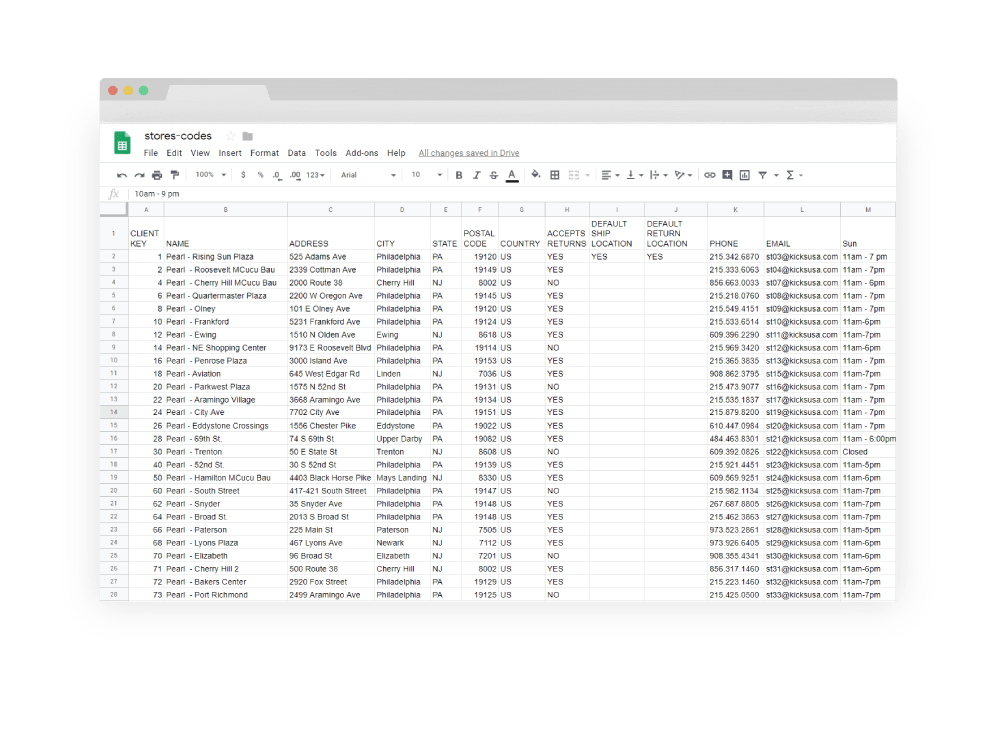Screen dimensions: 1000x730
Task: Click the select-all corner box
Action: 114,210
